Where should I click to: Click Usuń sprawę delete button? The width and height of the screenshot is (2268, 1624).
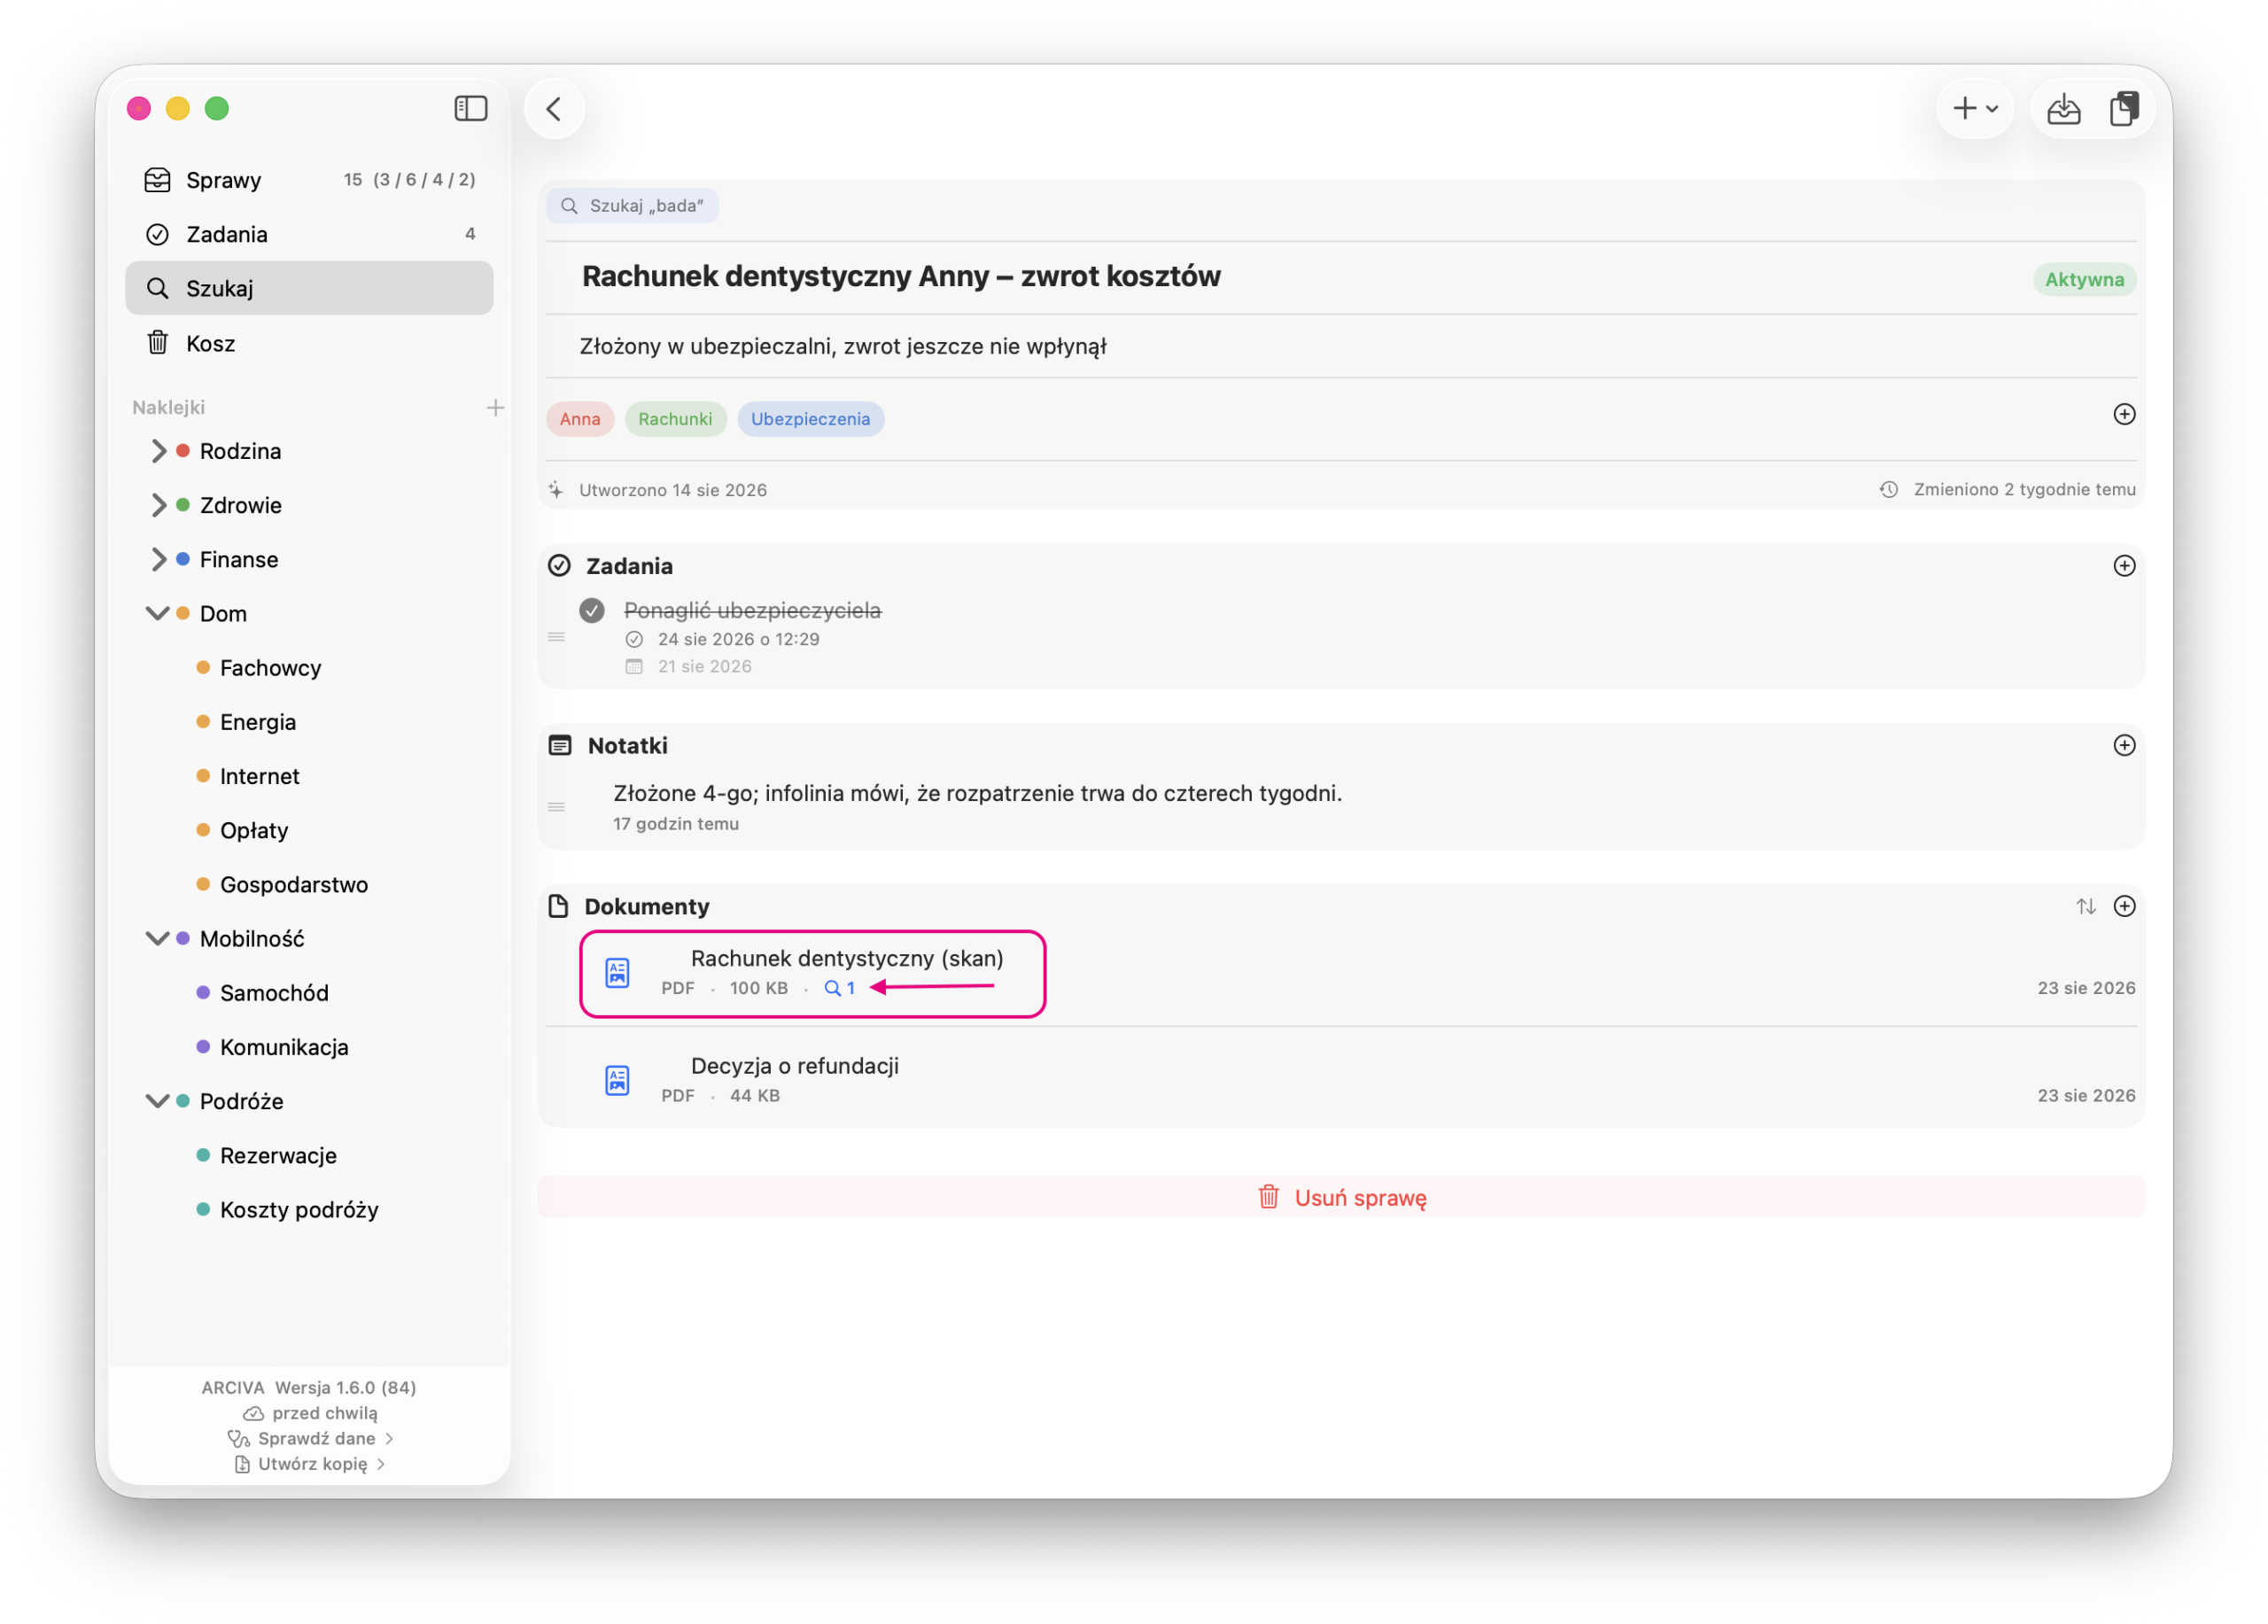(1341, 1197)
